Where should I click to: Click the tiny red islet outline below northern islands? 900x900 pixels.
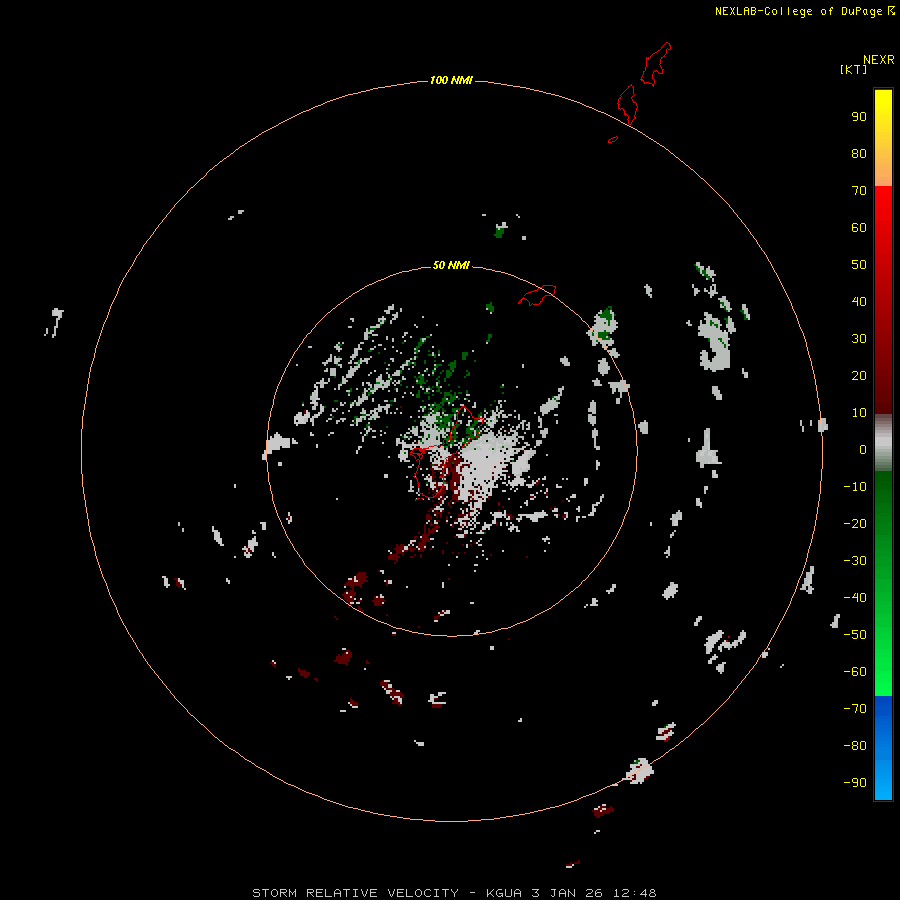click(613, 139)
